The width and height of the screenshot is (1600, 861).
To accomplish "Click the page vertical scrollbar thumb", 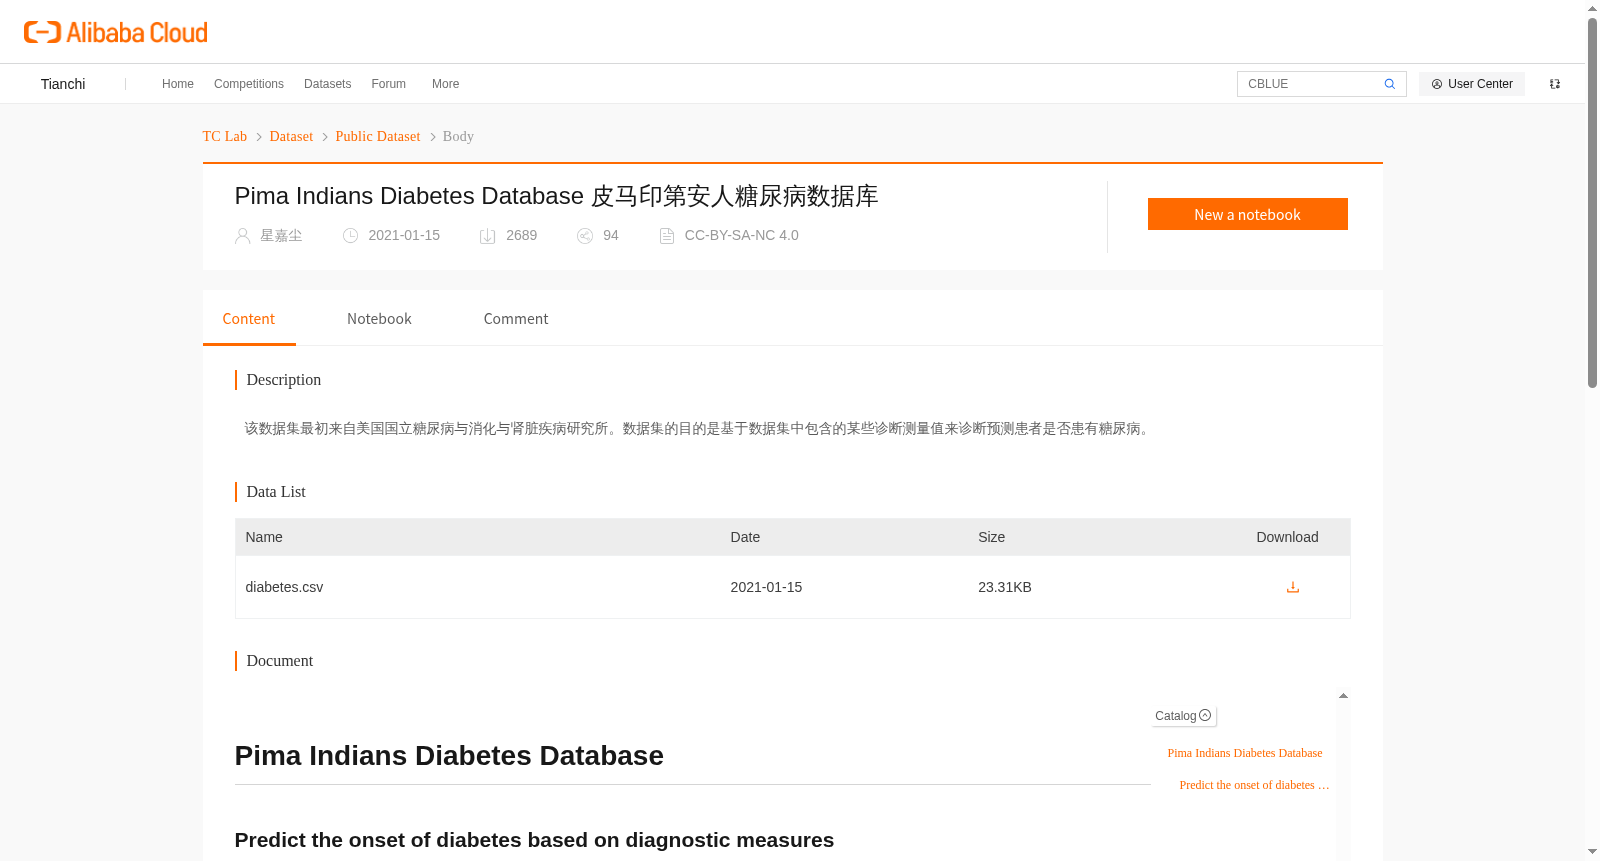I will pos(1592,202).
